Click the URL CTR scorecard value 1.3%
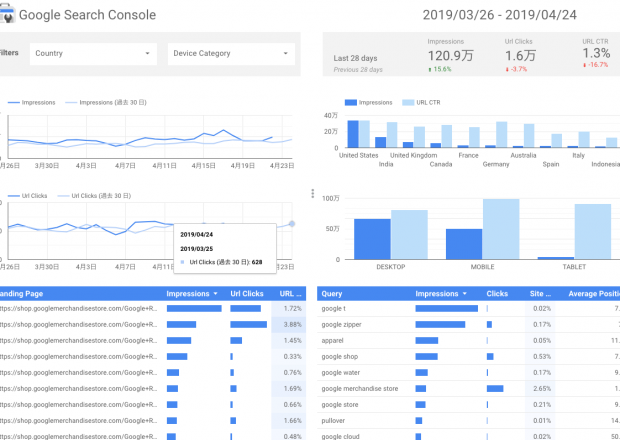620x440 pixels. tap(596, 53)
